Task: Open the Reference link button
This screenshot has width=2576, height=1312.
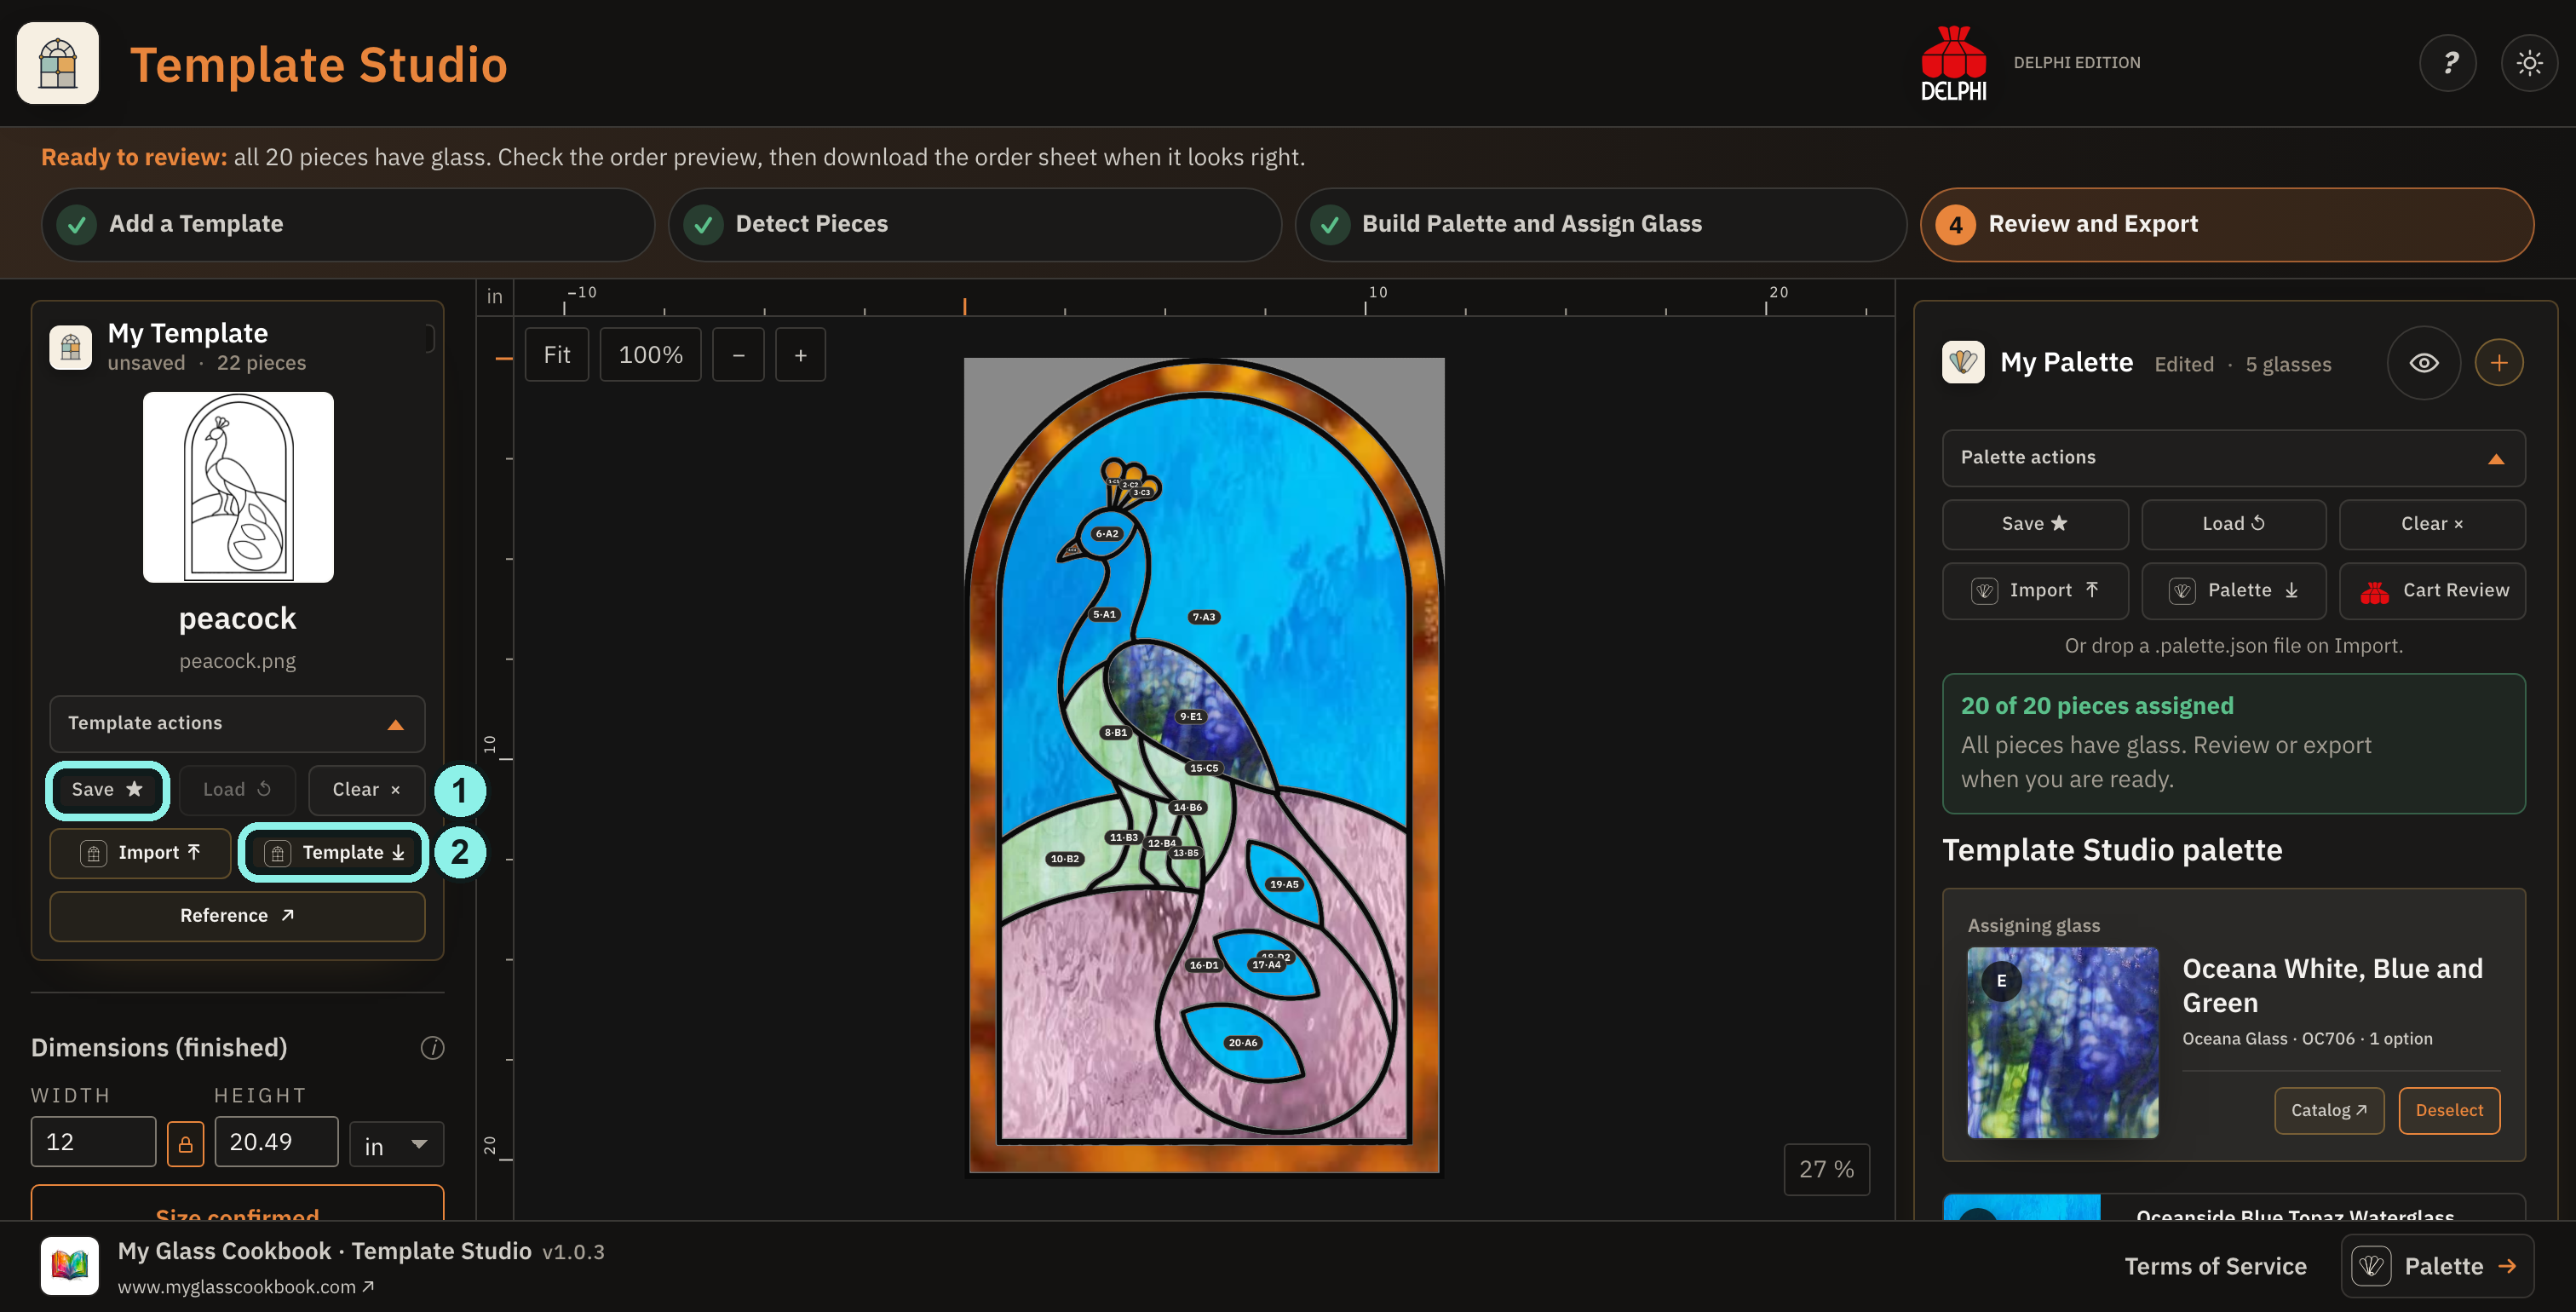Action: click(237, 916)
